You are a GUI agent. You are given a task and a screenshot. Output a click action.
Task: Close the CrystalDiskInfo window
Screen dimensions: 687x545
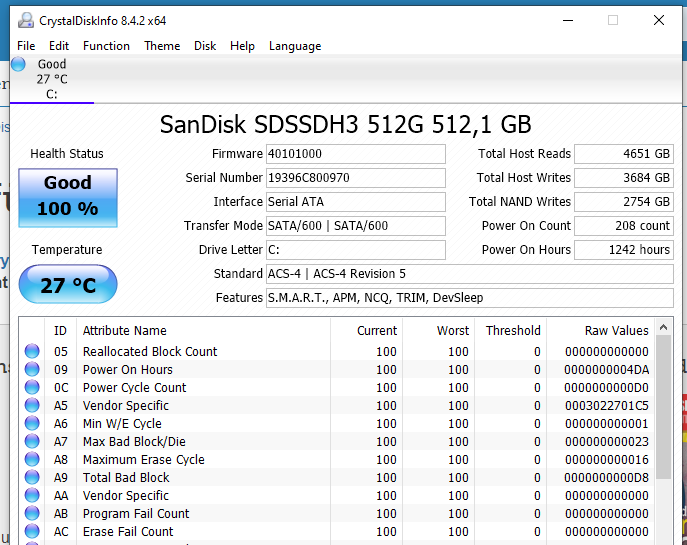pyautogui.click(x=659, y=21)
